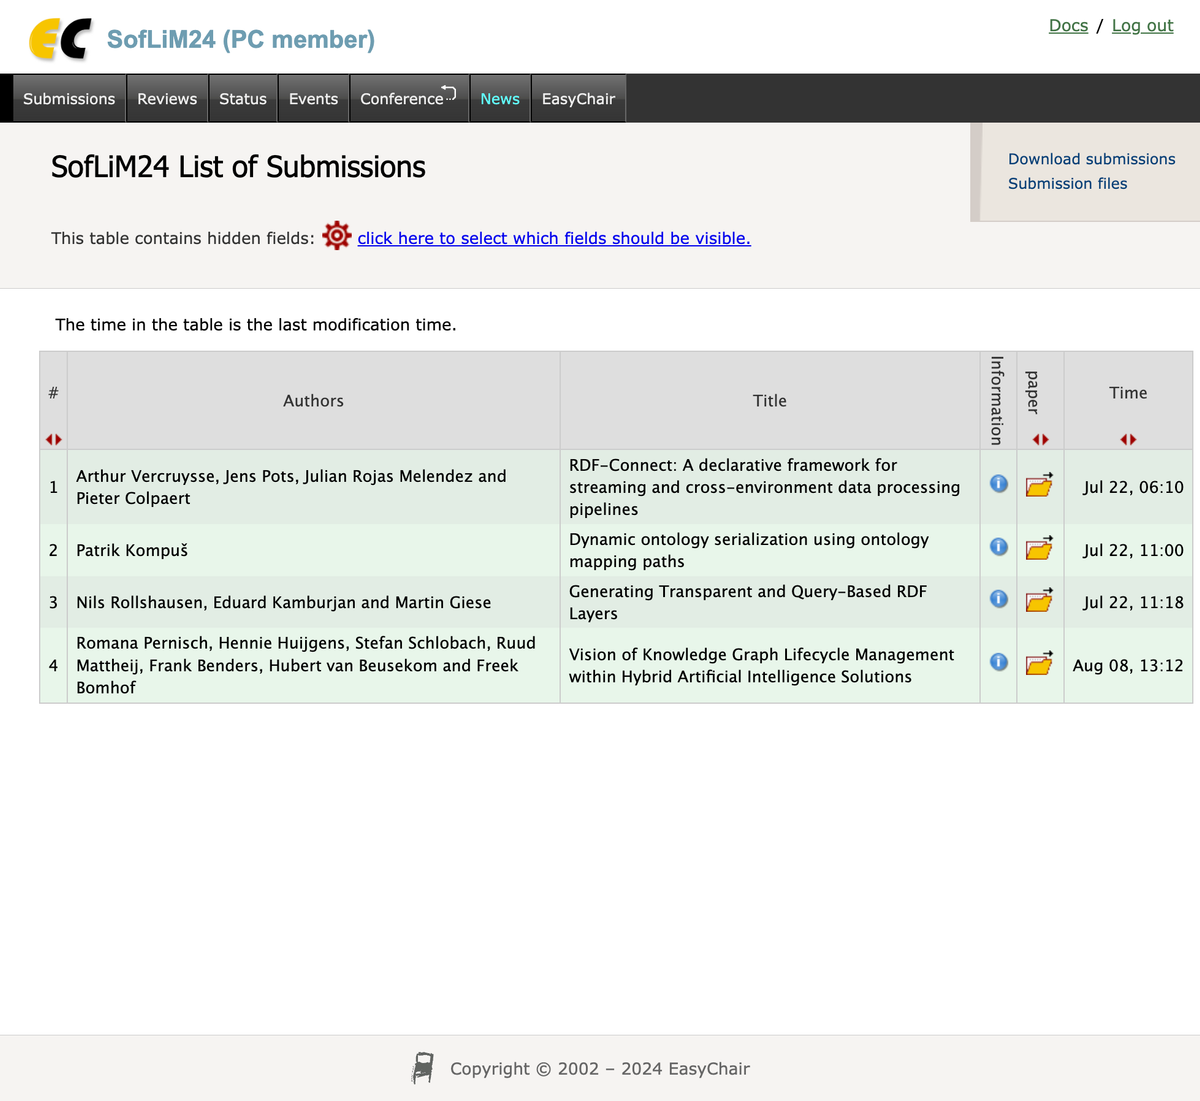Image resolution: width=1200 pixels, height=1101 pixels.
Task: Toggle ascending sort on the paper column
Action: click(1035, 439)
